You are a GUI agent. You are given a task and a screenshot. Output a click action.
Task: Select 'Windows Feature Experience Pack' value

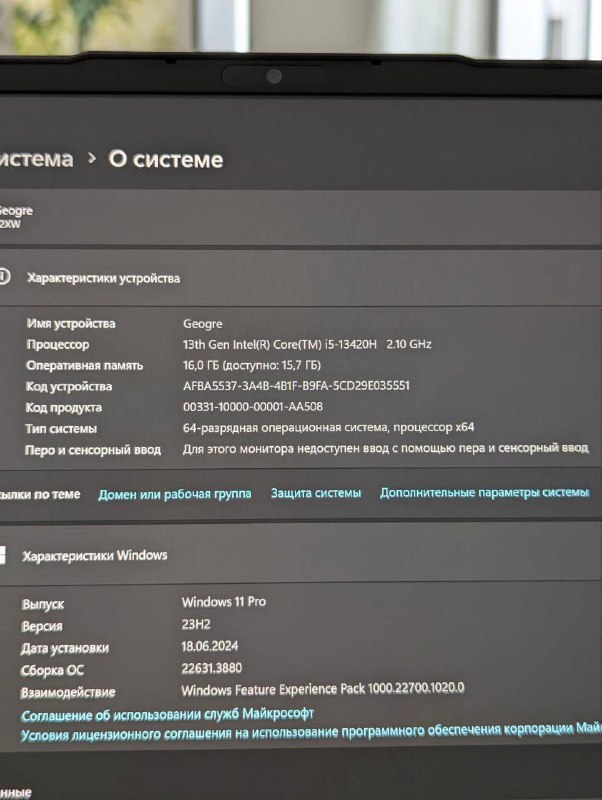tap(323, 689)
